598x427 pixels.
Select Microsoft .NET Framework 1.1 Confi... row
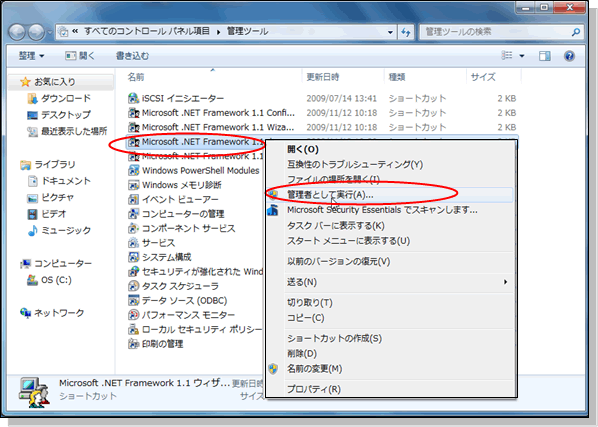322,113
